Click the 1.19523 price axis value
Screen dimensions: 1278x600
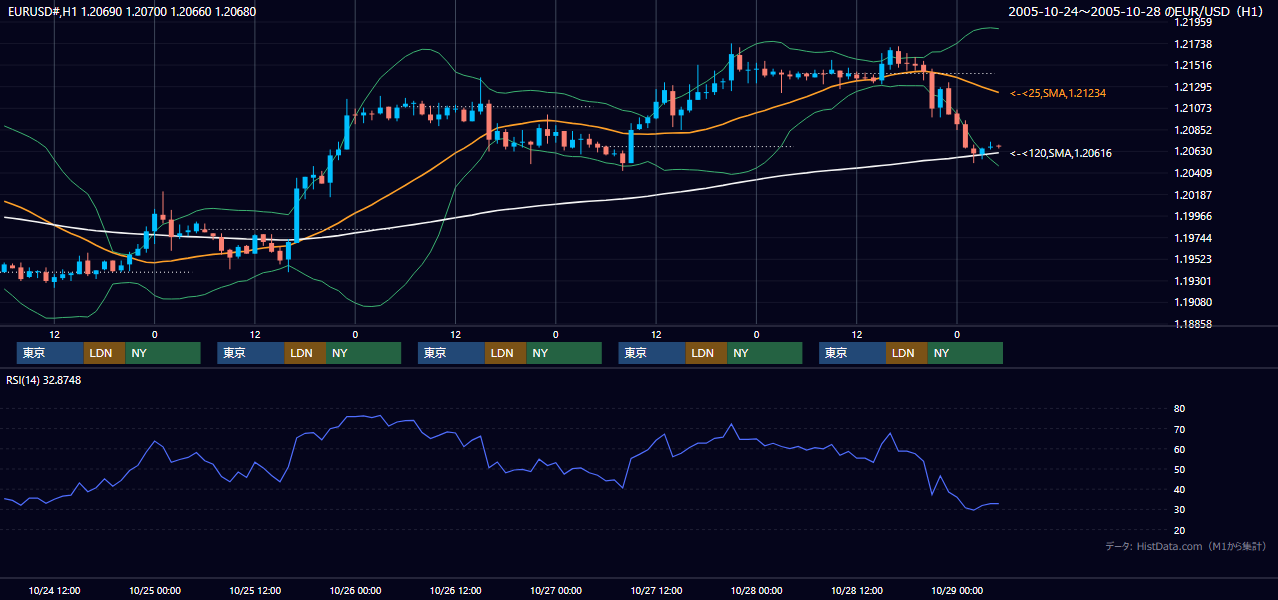1194,259
